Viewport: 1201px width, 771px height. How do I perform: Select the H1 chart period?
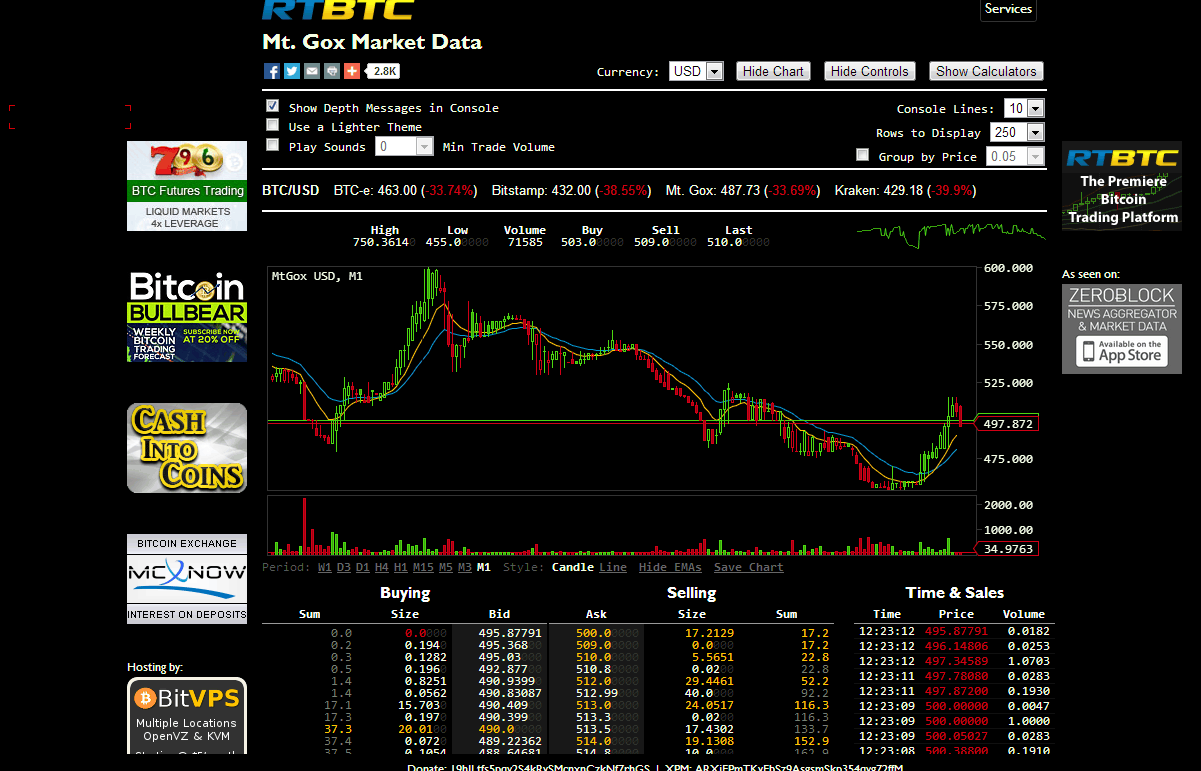(x=401, y=567)
